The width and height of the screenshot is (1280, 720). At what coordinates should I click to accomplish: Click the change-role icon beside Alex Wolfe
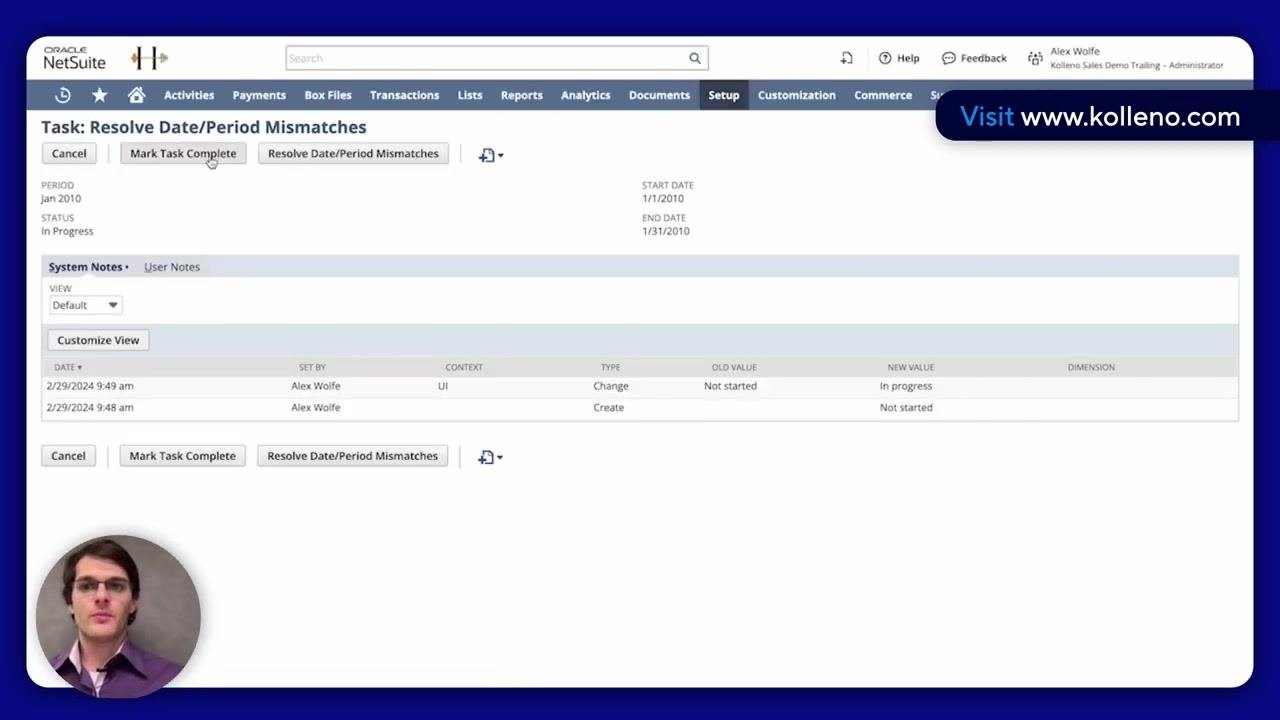click(x=1035, y=58)
